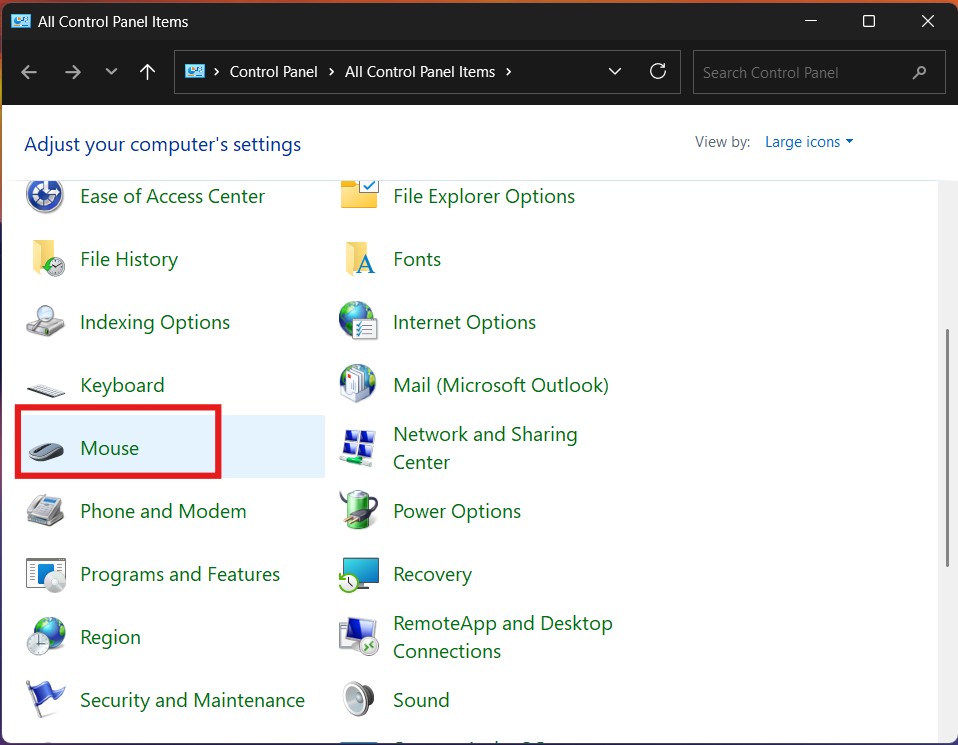Screen dimensions: 958x745
Task: Open the recent locations dropdown arrow
Action: (x=111, y=72)
